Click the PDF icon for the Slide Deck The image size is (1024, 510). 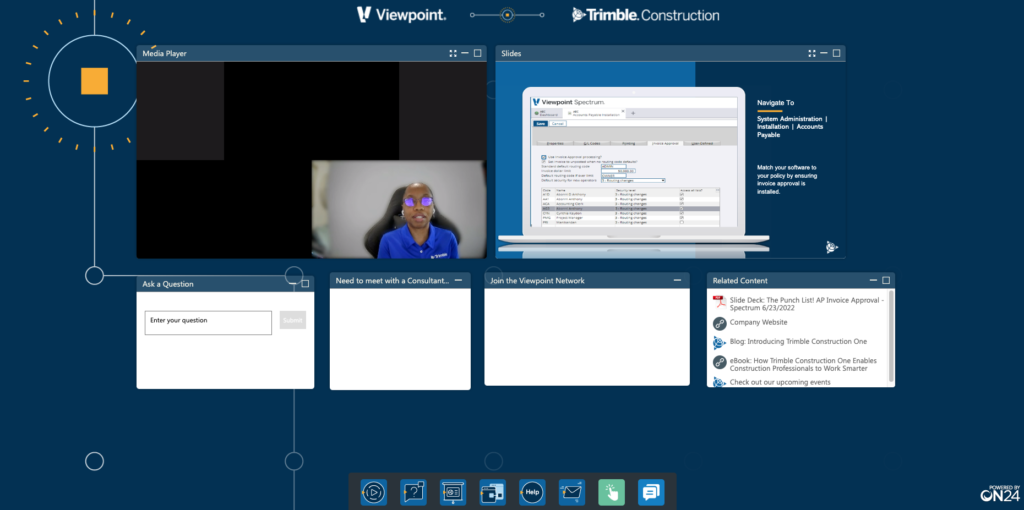coord(719,302)
